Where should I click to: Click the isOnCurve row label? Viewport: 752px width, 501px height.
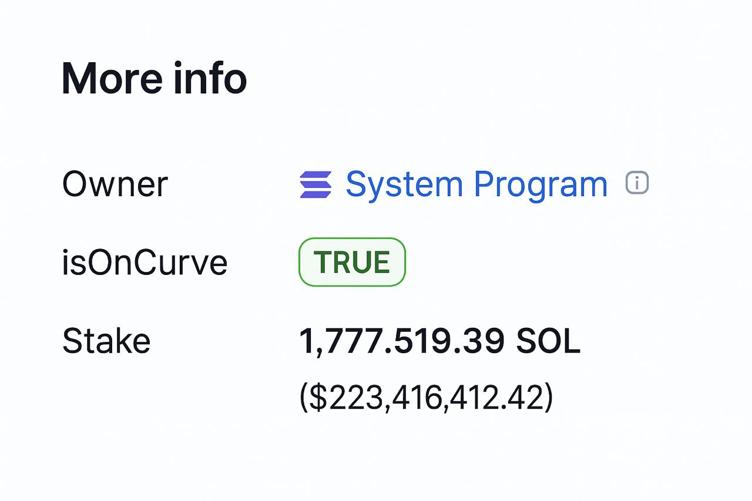coord(145,263)
